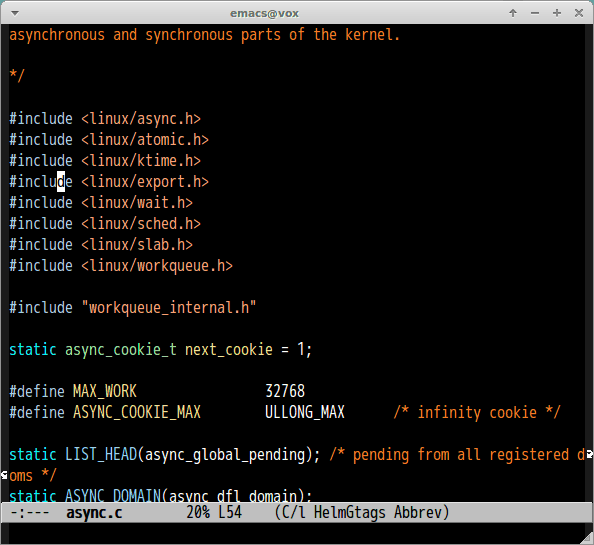Image resolution: width=594 pixels, height=545 pixels.
Task: Click the comment line about the kernel
Action: click(205, 35)
